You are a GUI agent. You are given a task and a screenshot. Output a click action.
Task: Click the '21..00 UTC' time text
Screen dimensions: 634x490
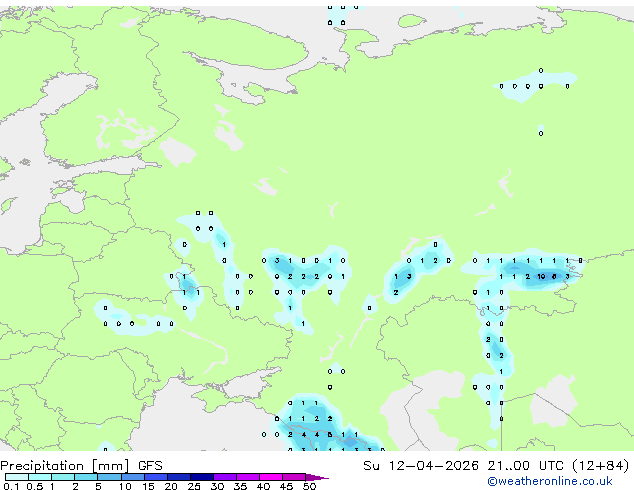coord(526,466)
